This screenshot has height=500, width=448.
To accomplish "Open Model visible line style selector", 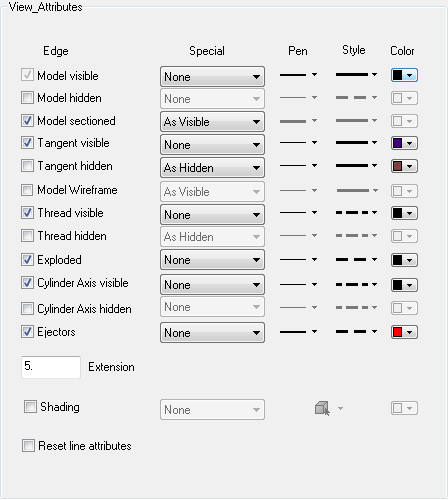I will click(x=356, y=75).
